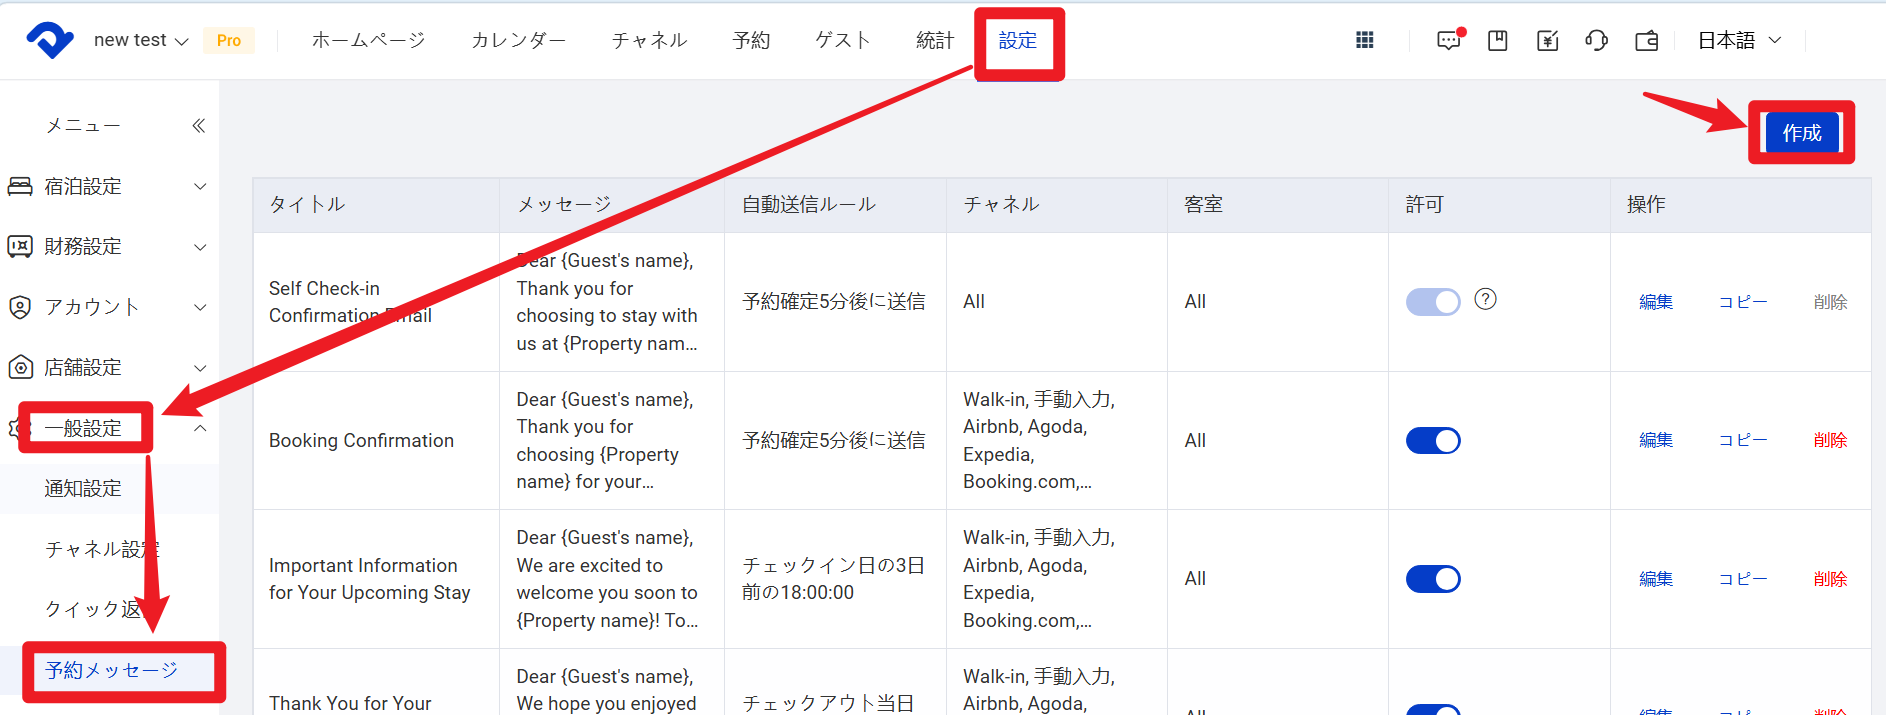
Task: Delete the Booking Confirmation message
Action: (1830, 440)
